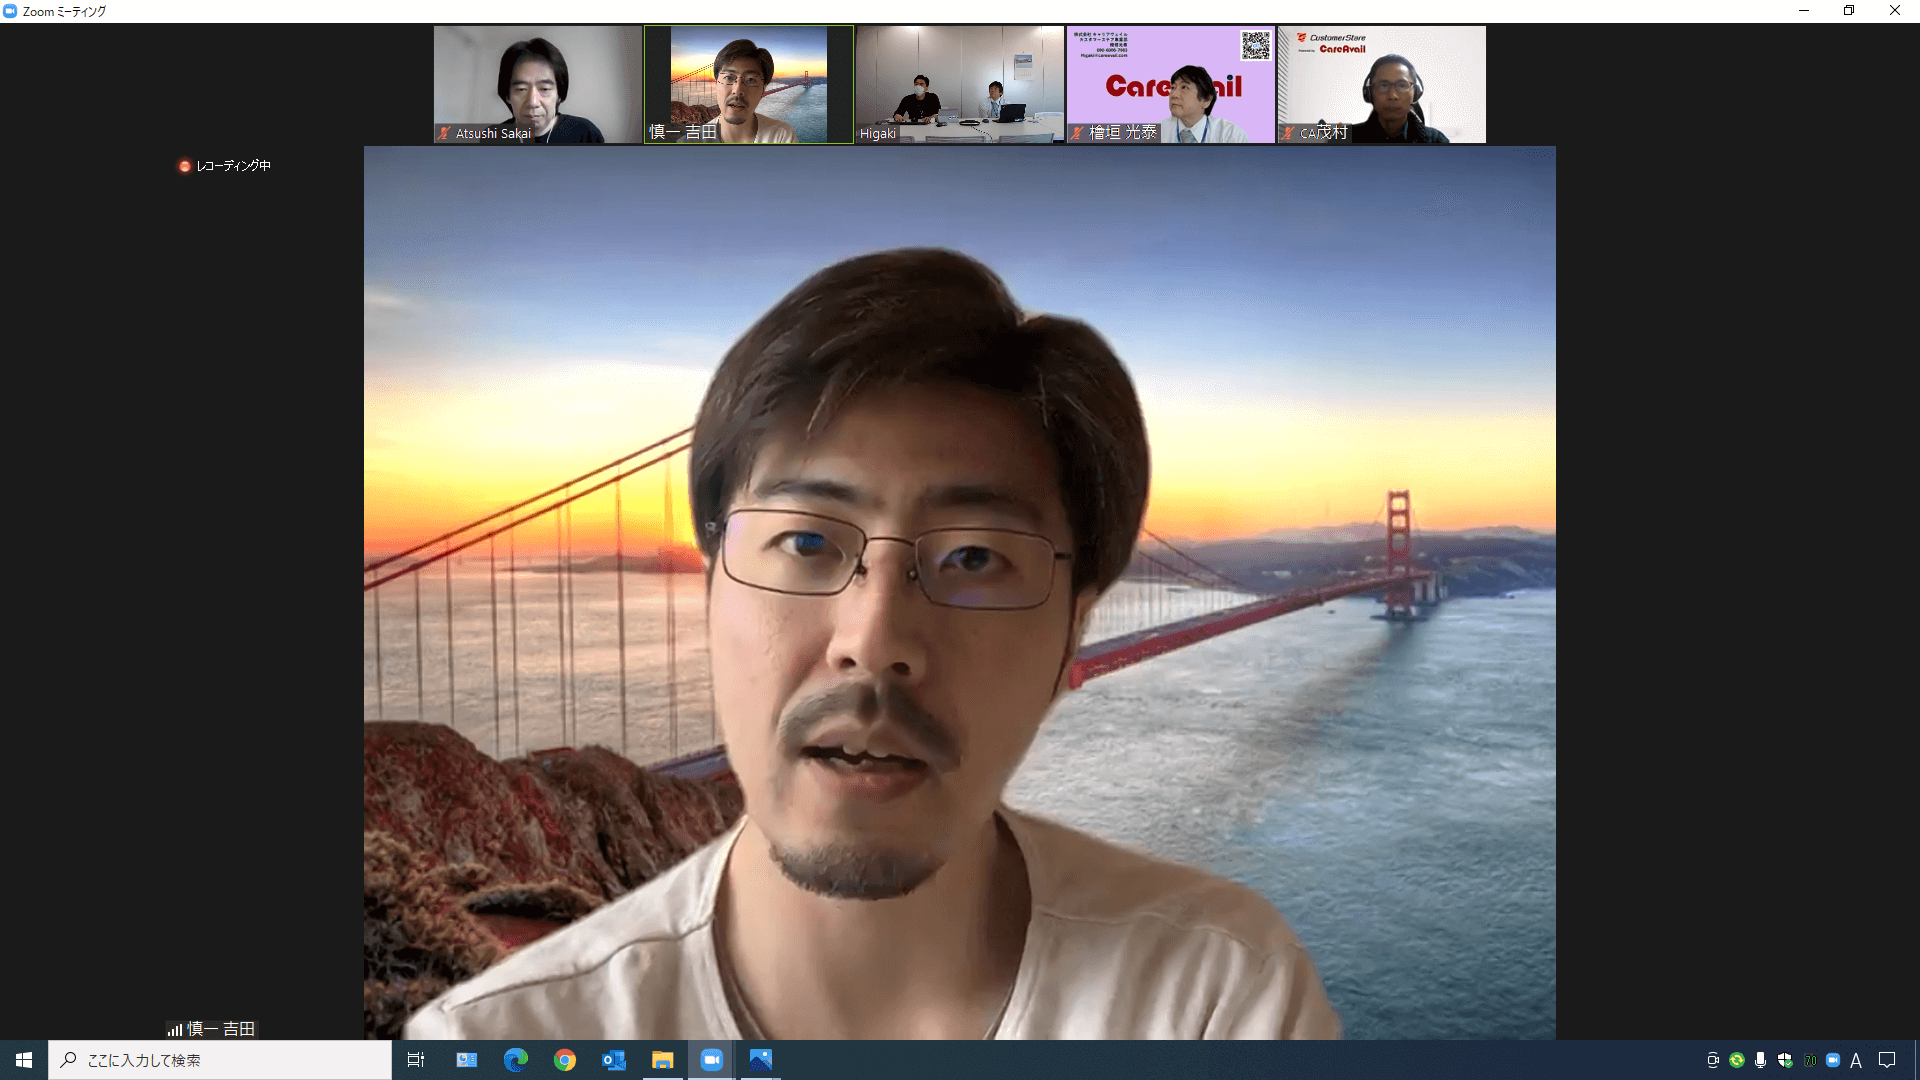Minimize the Zoom meeting window
1920x1080 pixels.
coord(1804,11)
